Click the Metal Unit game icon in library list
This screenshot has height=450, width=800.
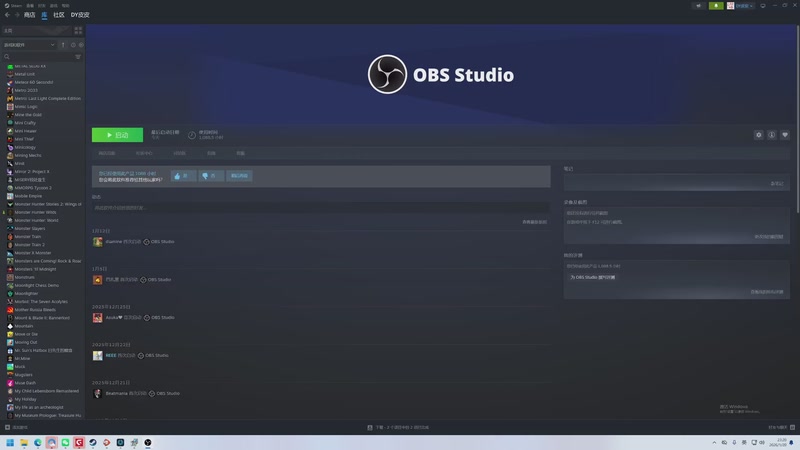pos(10,74)
